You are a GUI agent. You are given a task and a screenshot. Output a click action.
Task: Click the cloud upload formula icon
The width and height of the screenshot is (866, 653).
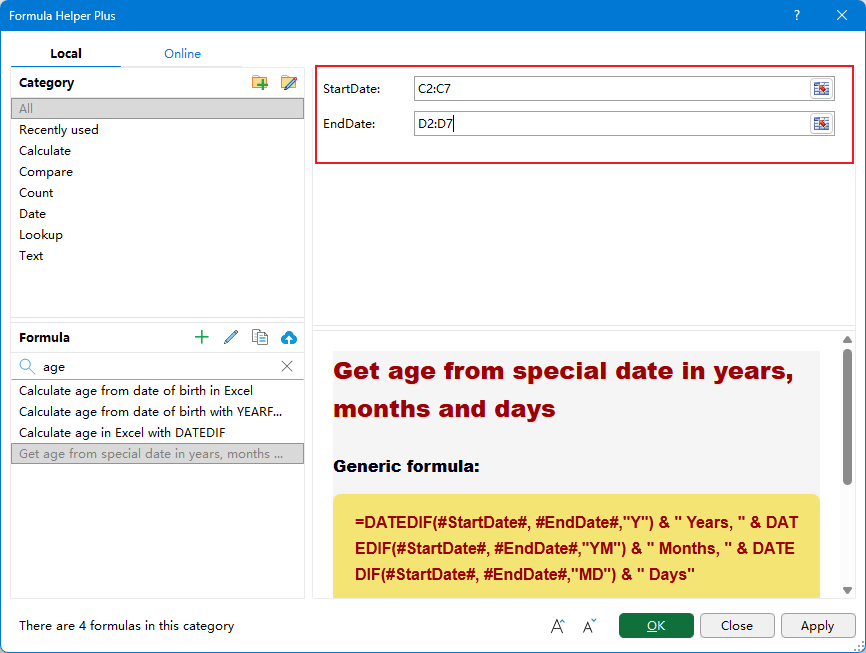(x=289, y=338)
